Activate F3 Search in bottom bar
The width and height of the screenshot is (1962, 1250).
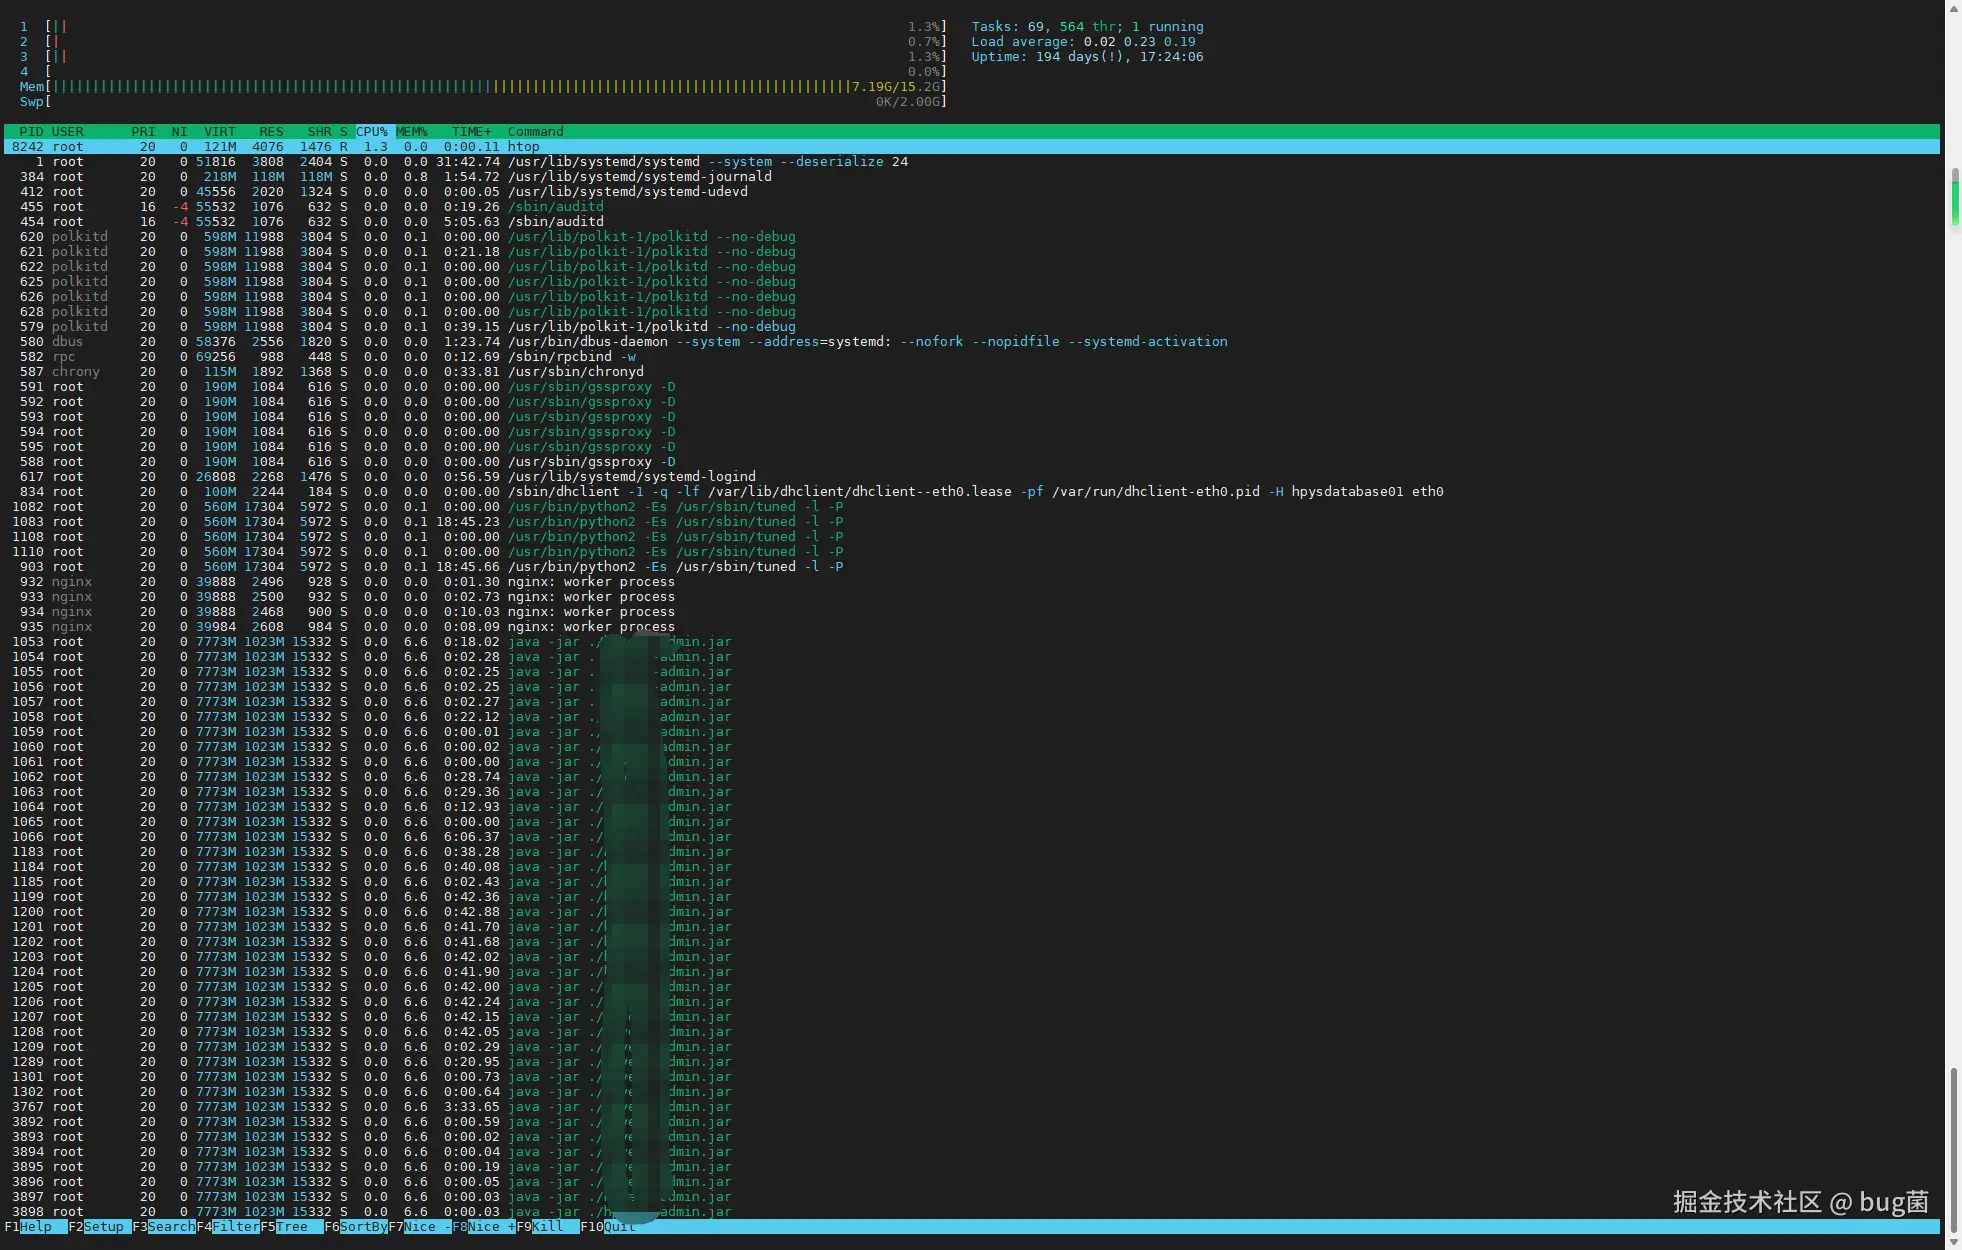tap(171, 1227)
